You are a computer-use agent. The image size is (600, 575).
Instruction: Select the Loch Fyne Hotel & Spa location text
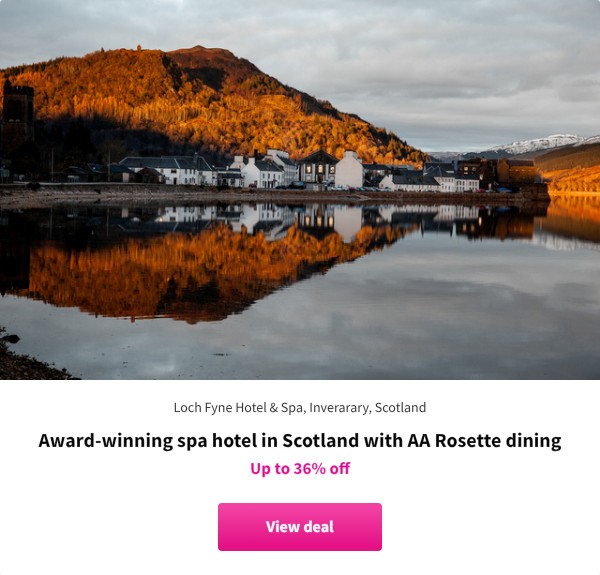click(300, 407)
